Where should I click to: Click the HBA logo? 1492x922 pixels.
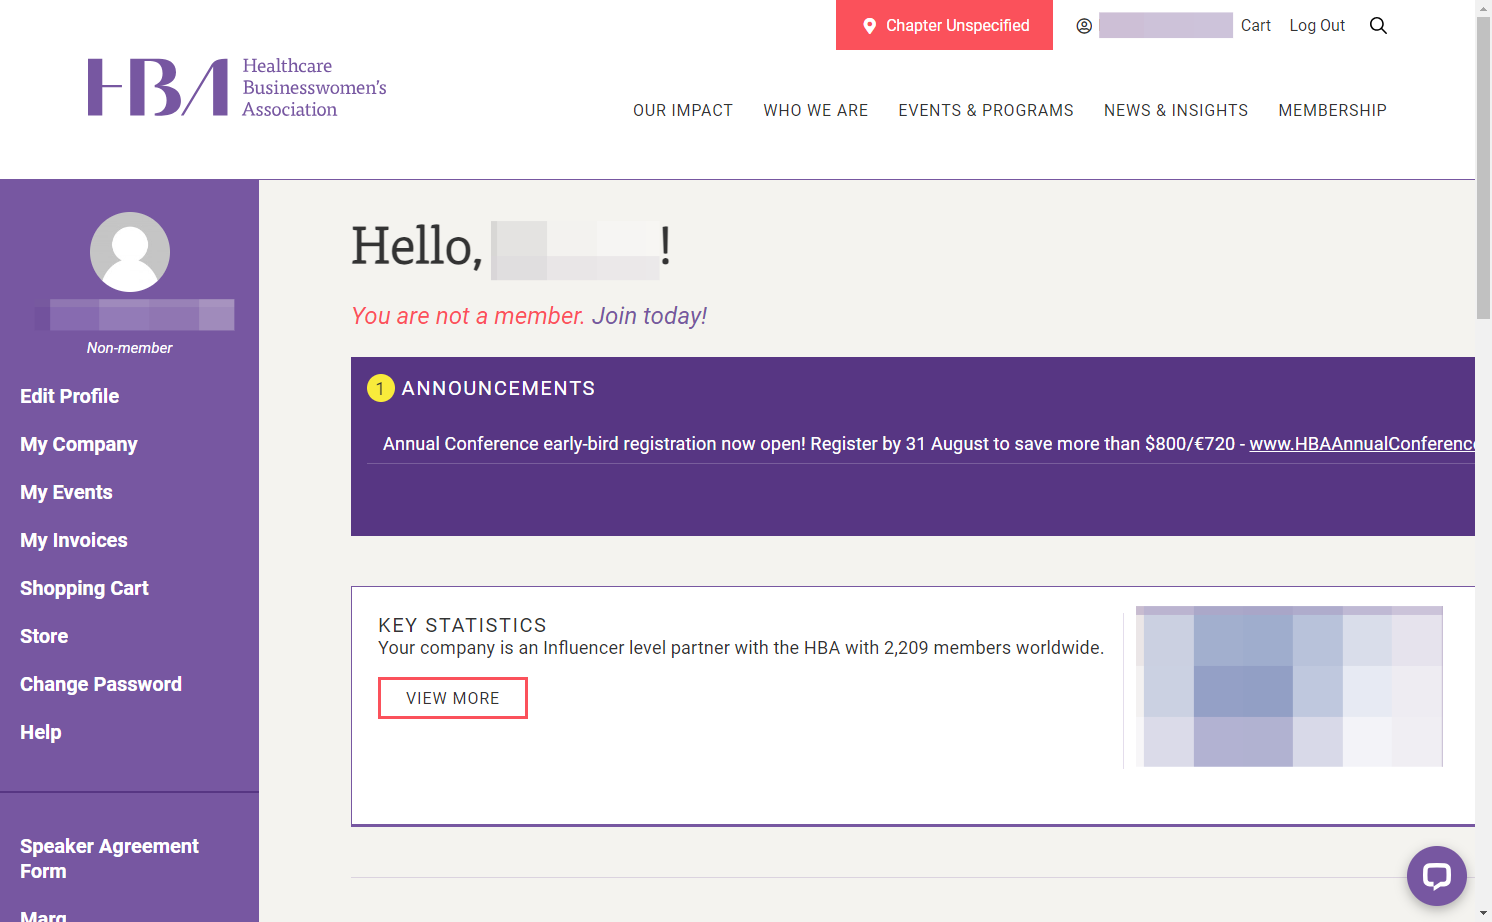[x=237, y=88]
